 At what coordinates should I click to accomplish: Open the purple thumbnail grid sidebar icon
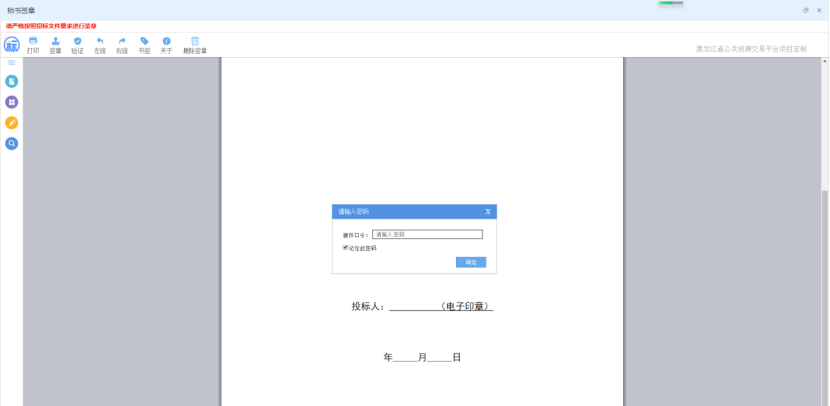12,102
